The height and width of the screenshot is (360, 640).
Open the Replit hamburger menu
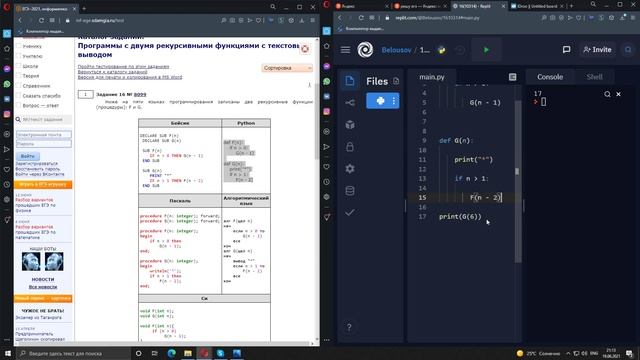click(345, 50)
